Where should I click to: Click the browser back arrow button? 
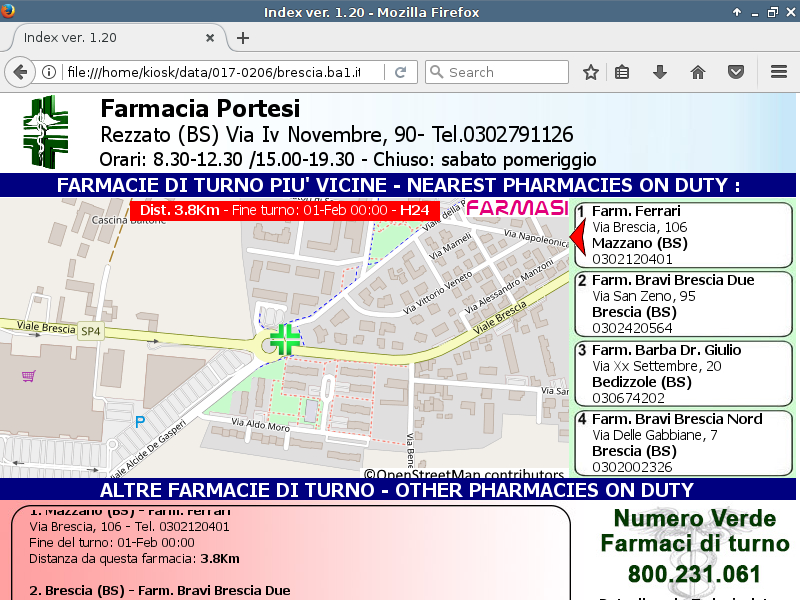pyautogui.click(x=20, y=72)
